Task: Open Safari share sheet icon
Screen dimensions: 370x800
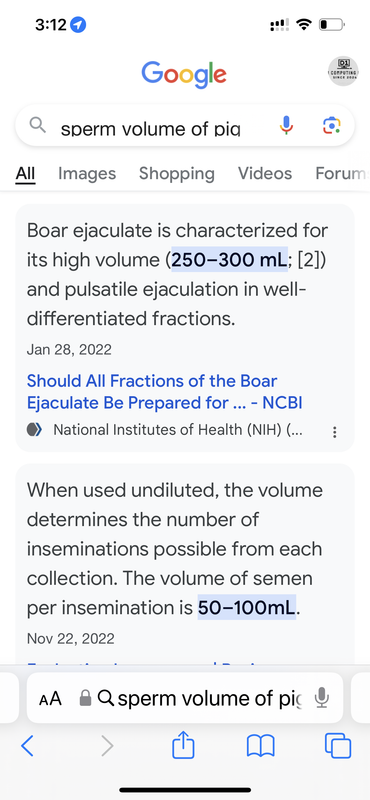Action: (183, 745)
